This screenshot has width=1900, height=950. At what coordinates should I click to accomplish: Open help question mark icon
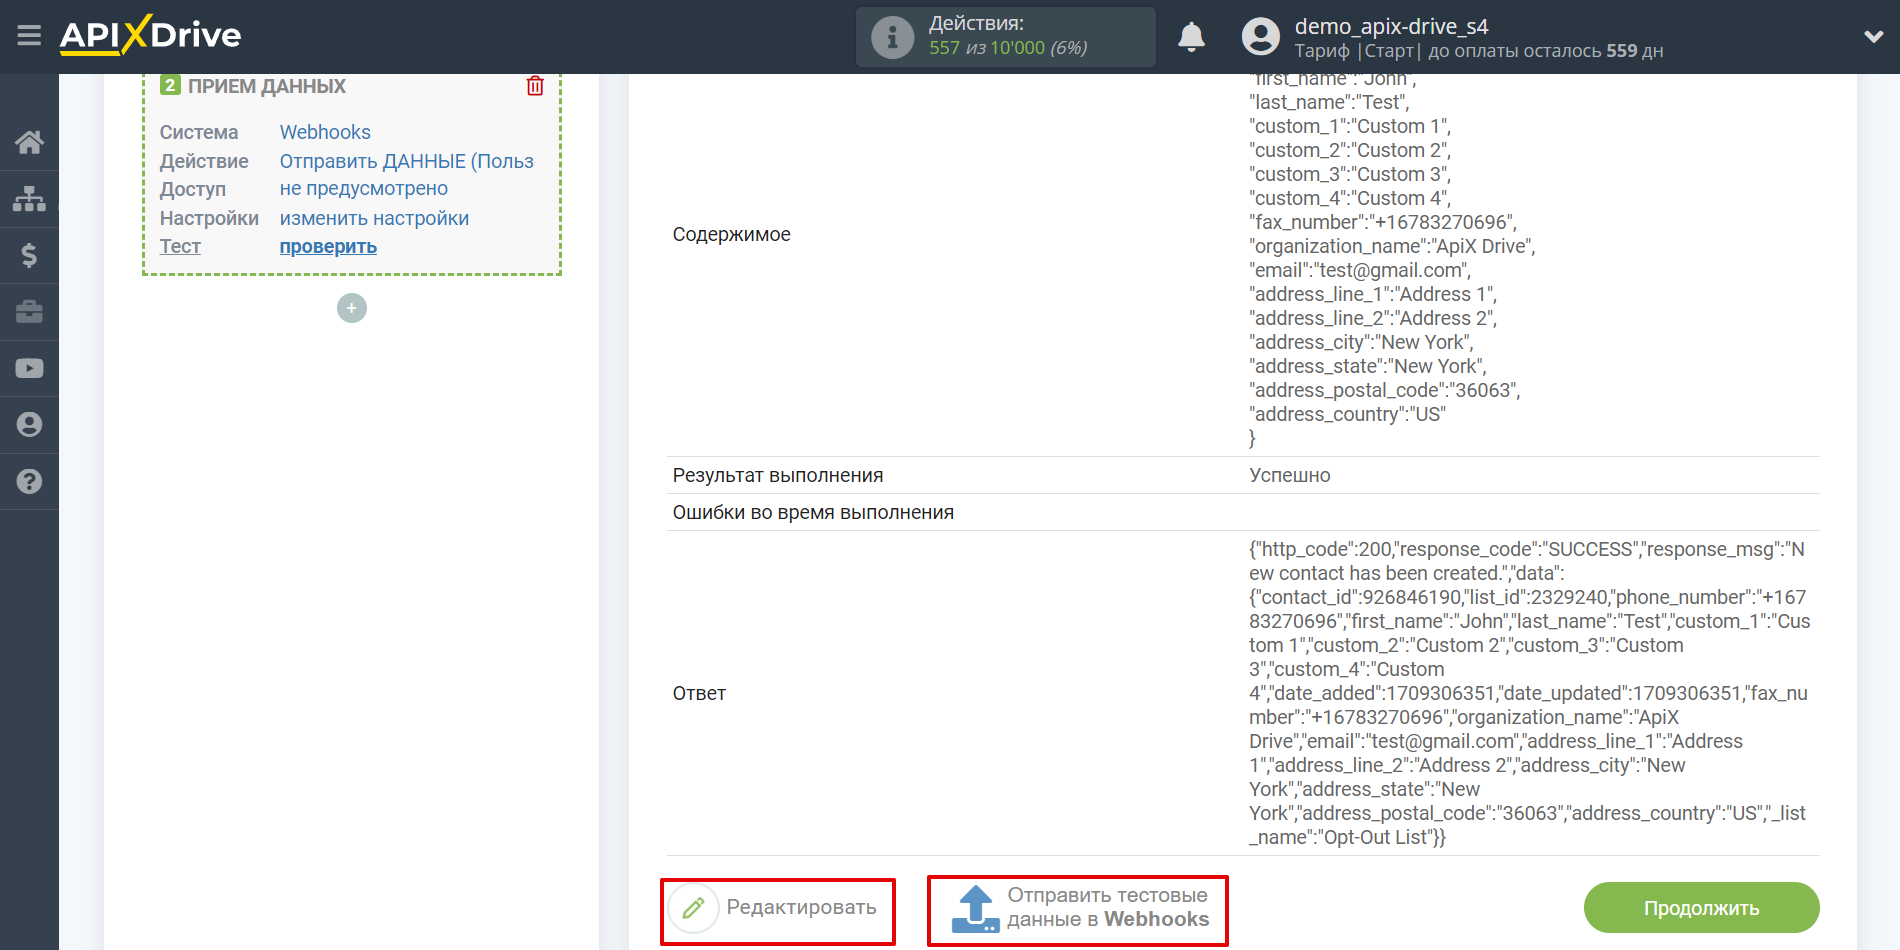tap(29, 481)
